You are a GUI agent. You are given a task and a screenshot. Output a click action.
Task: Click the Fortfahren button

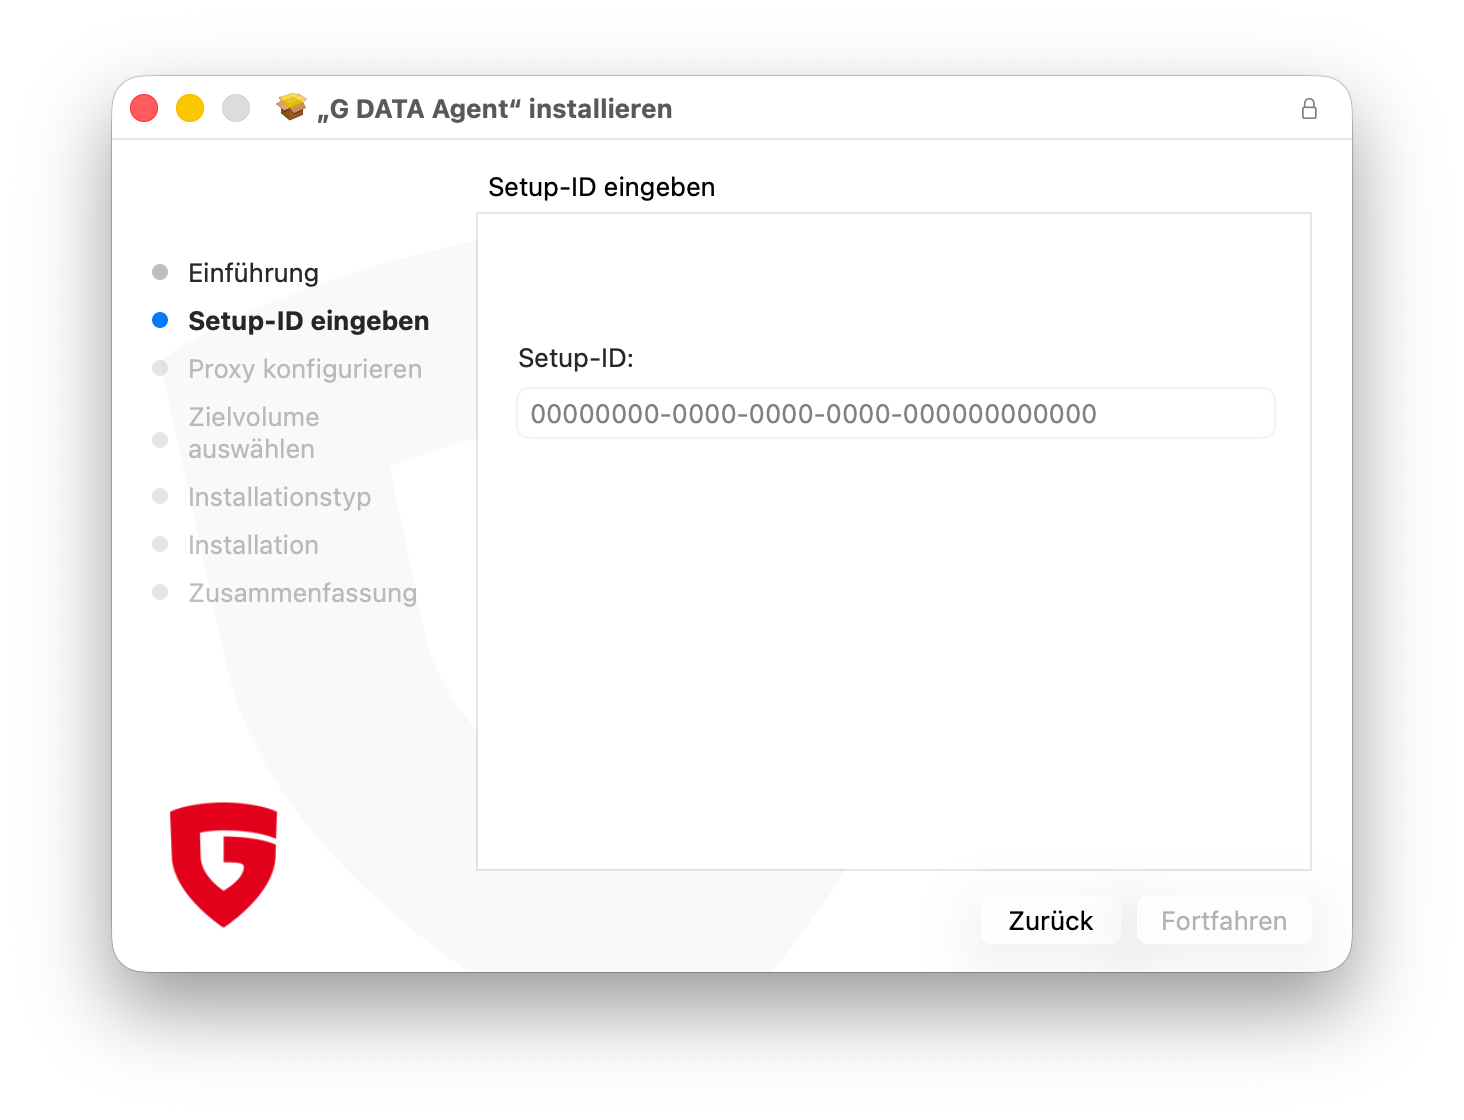pos(1224,920)
